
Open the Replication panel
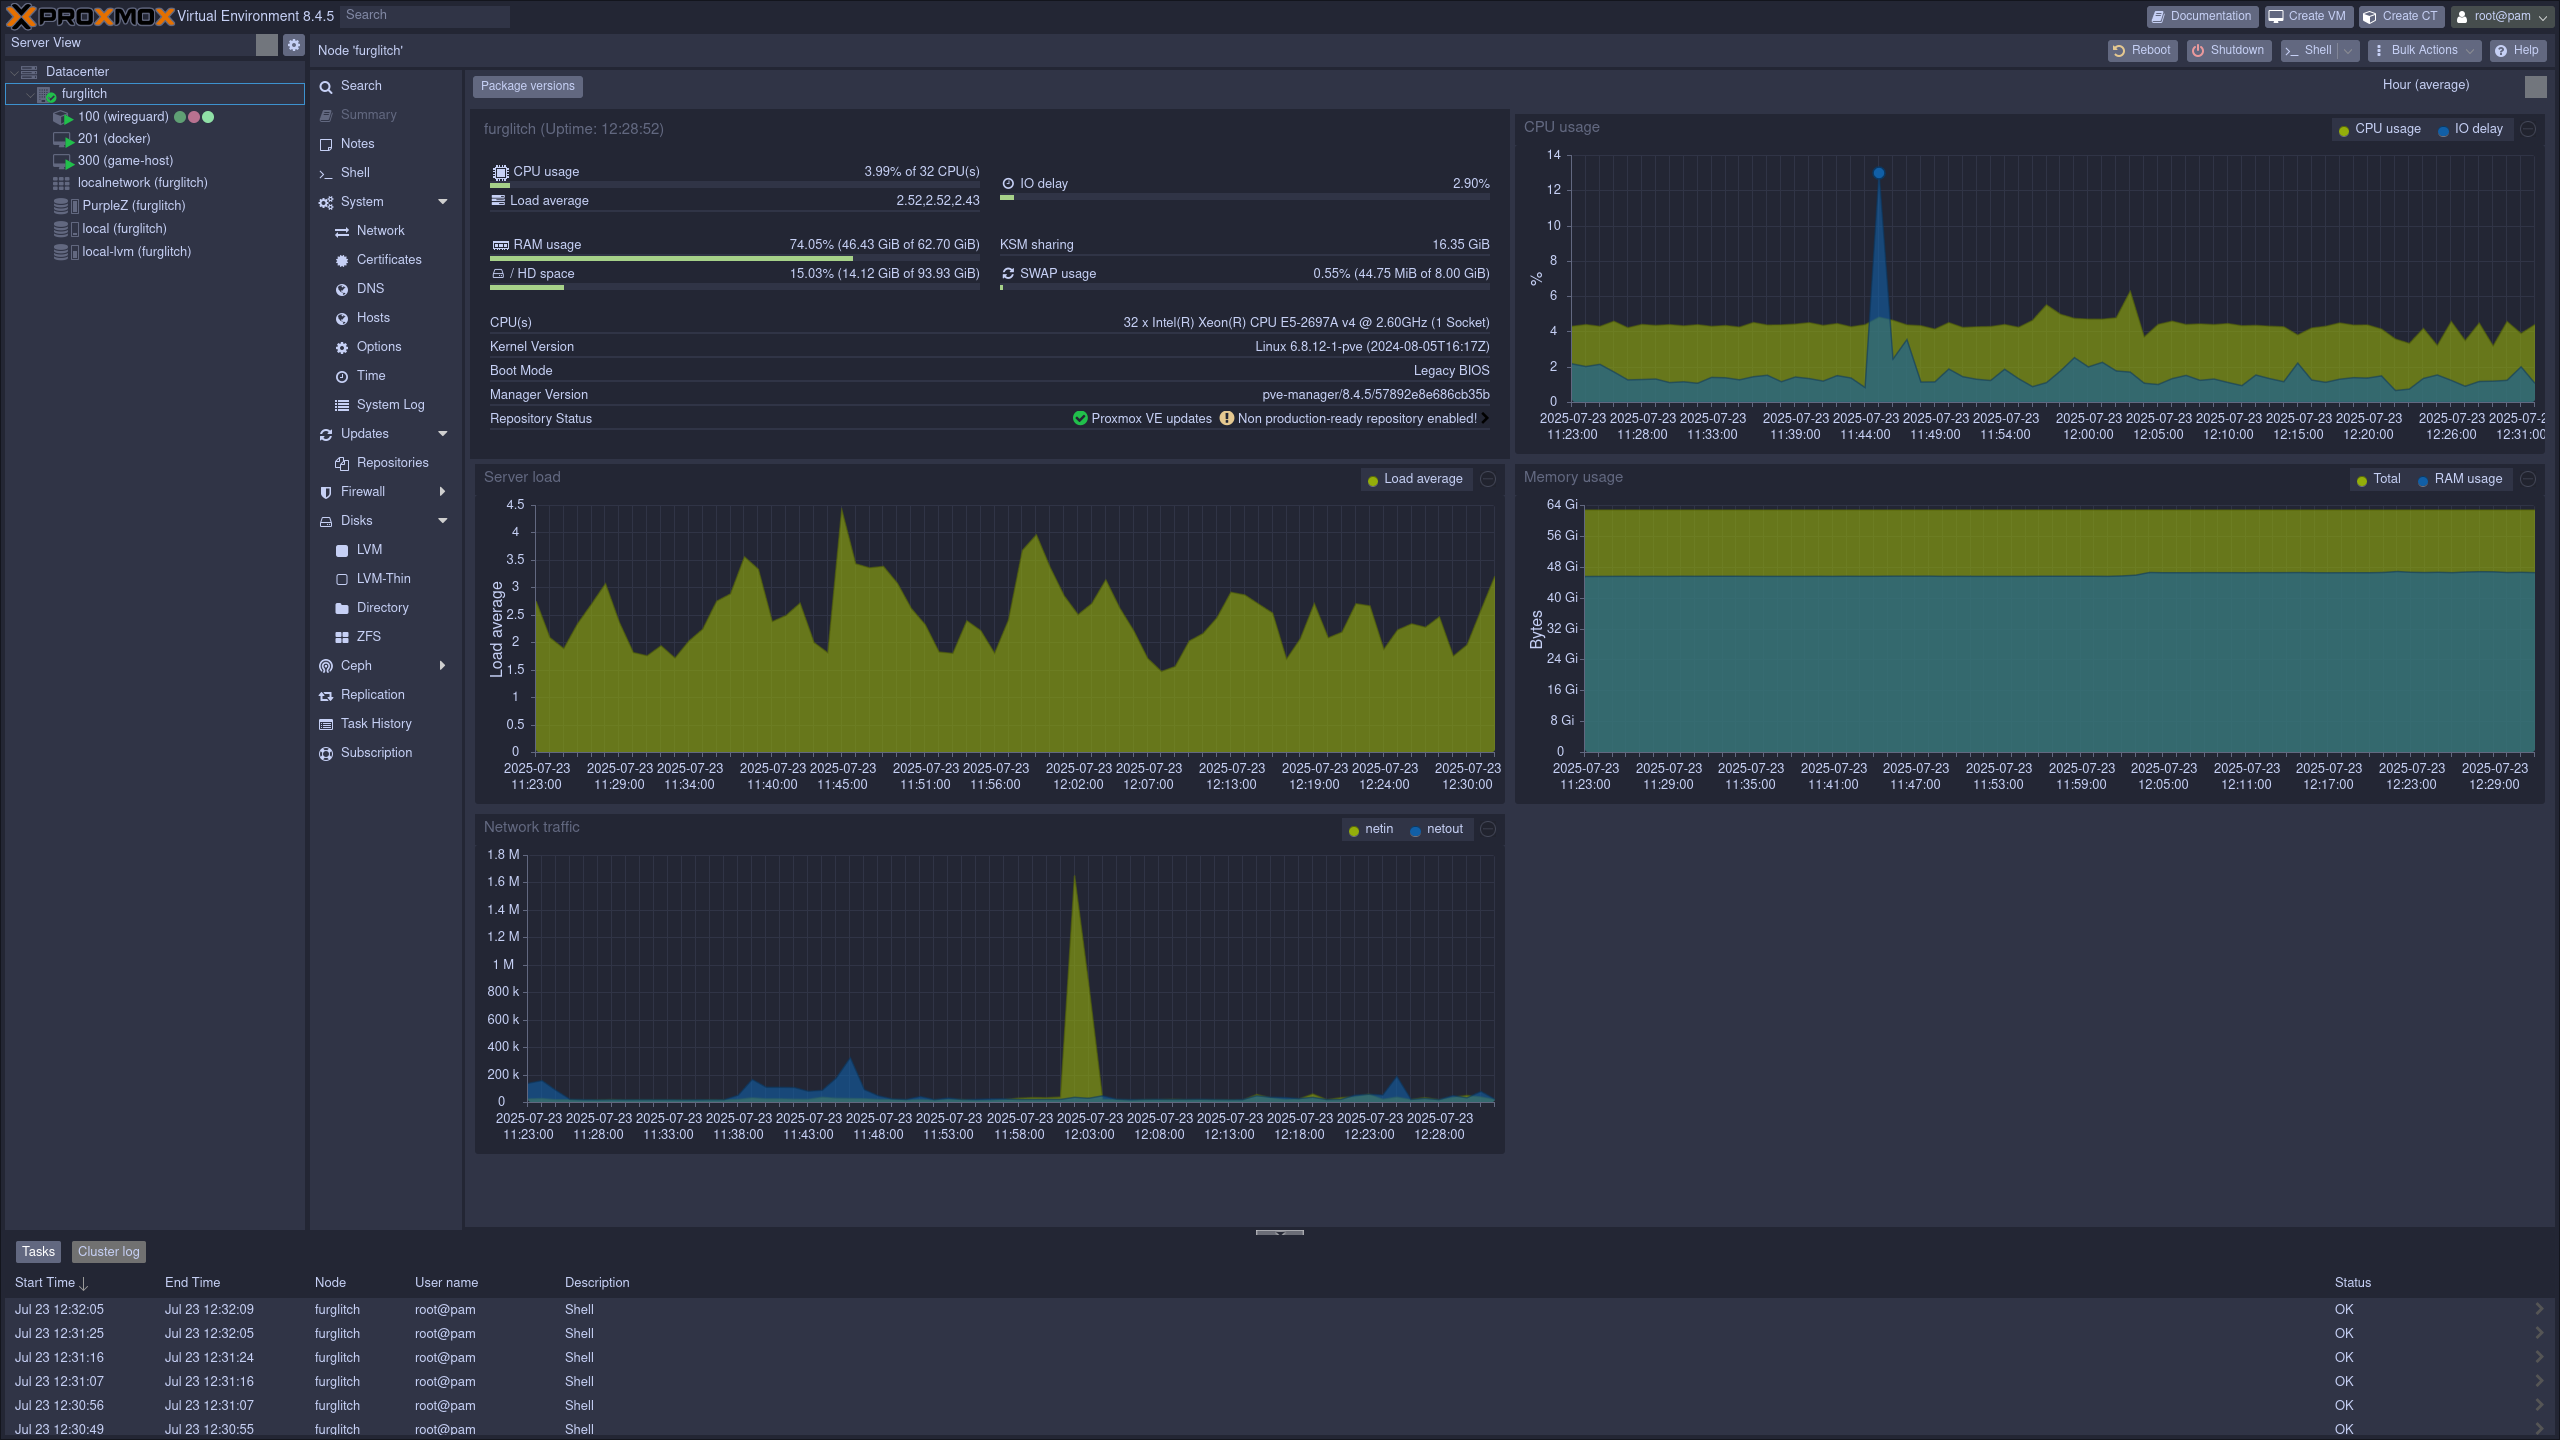(370, 694)
